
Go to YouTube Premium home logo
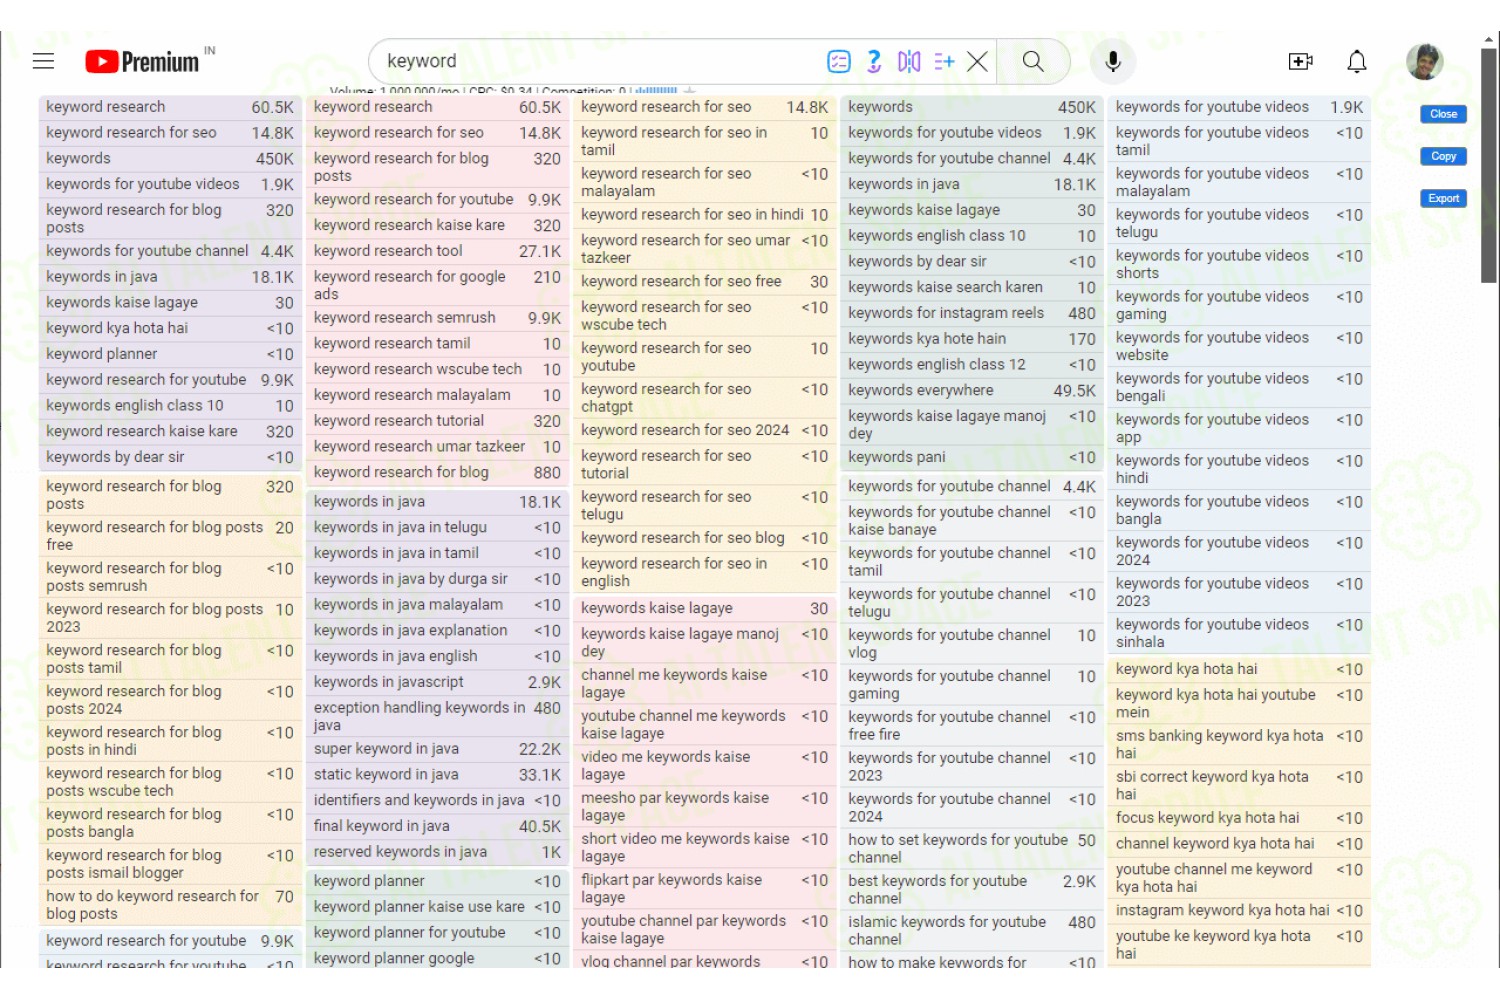(x=142, y=62)
